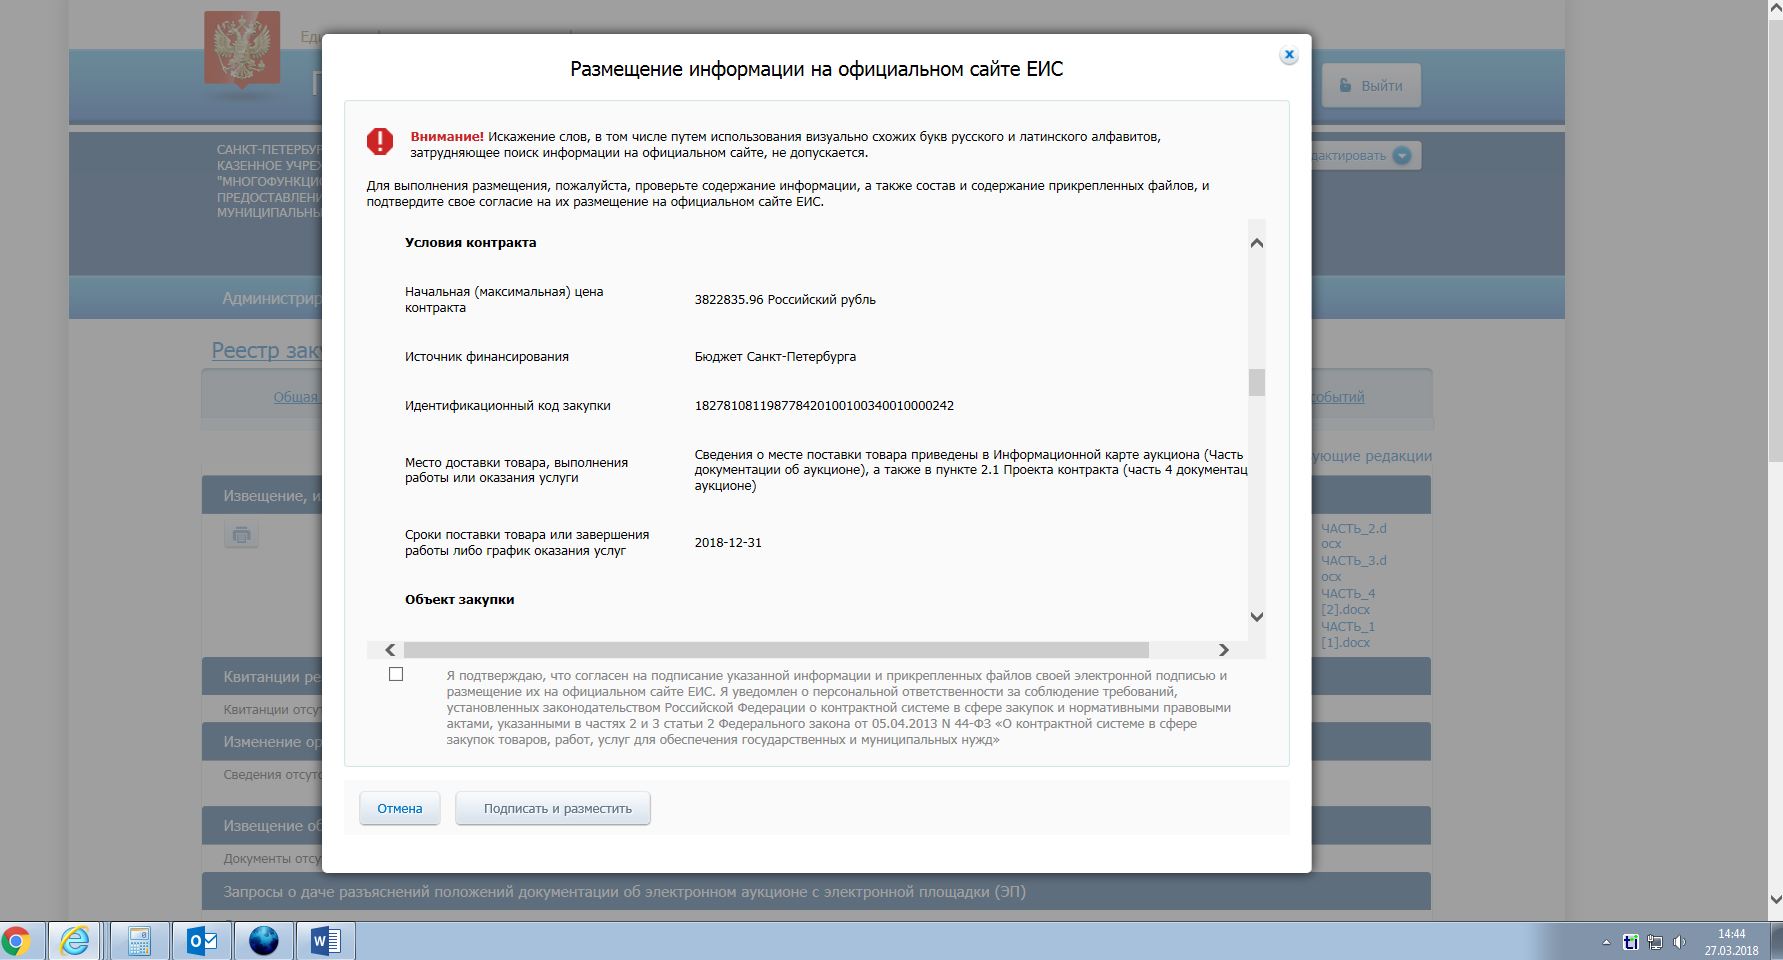
Task: Select the событий tab link
Action: click(x=1338, y=397)
